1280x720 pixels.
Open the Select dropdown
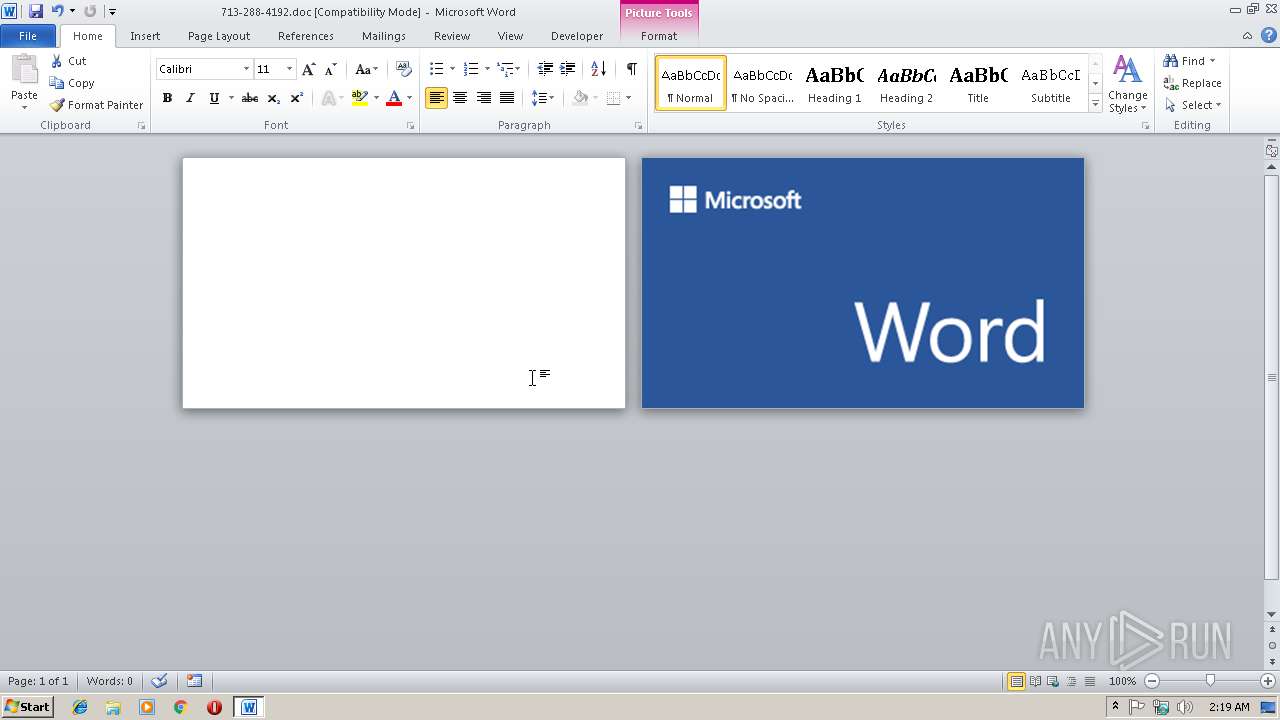pyautogui.click(x=1192, y=105)
